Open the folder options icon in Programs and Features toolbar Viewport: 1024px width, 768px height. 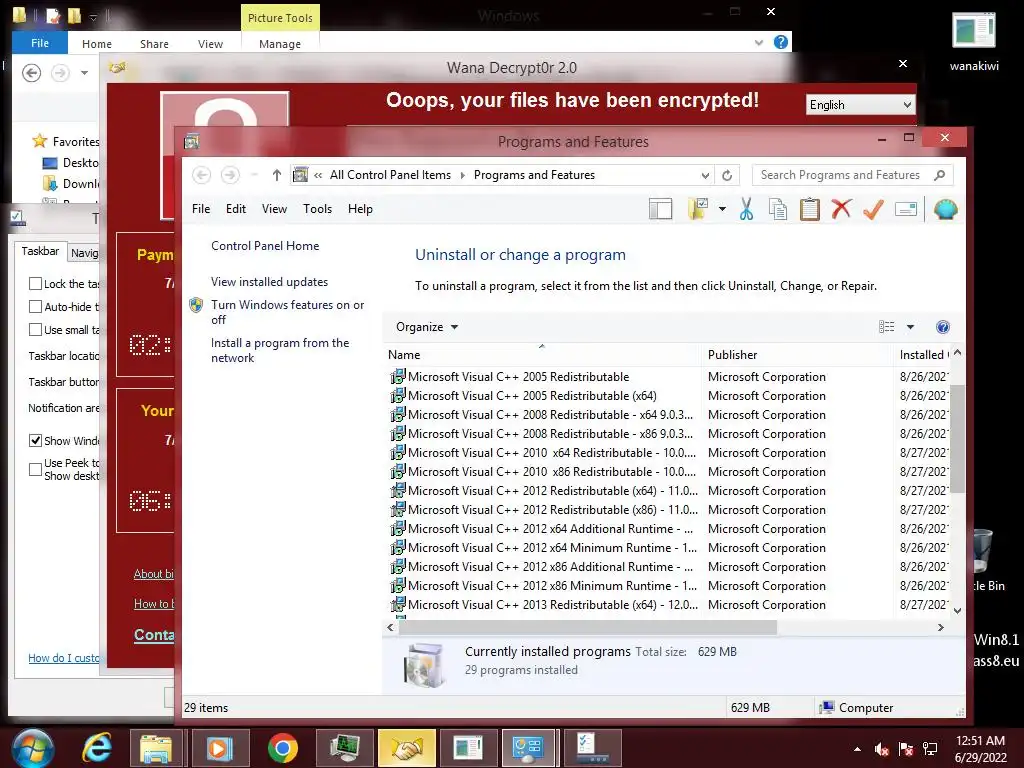point(698,209)
